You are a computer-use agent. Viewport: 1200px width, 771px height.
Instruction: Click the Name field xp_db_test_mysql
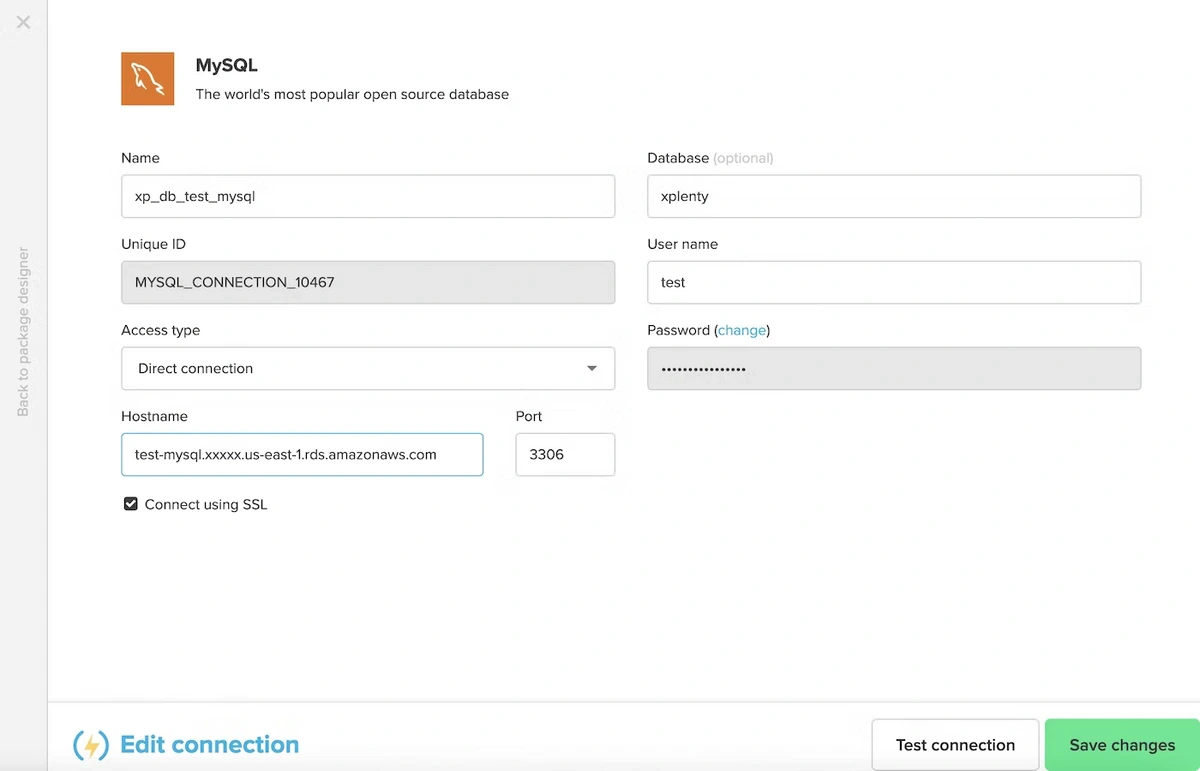click(368, 196)
